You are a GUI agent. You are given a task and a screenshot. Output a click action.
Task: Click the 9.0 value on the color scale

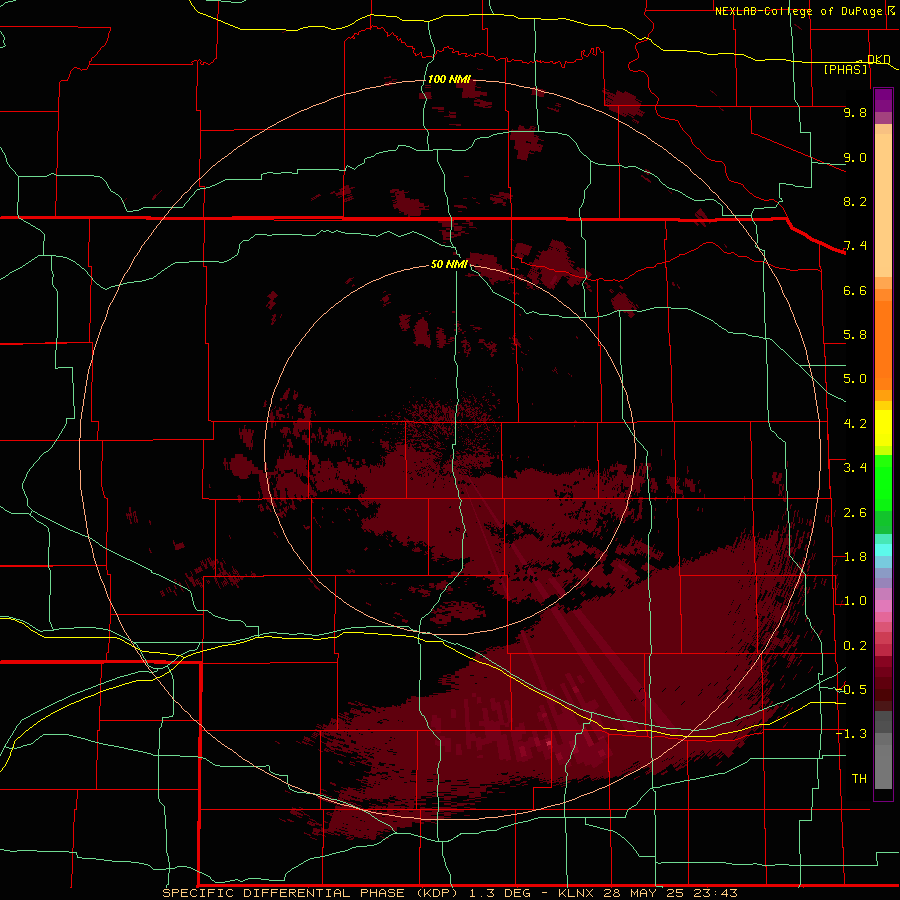point(855,157)
